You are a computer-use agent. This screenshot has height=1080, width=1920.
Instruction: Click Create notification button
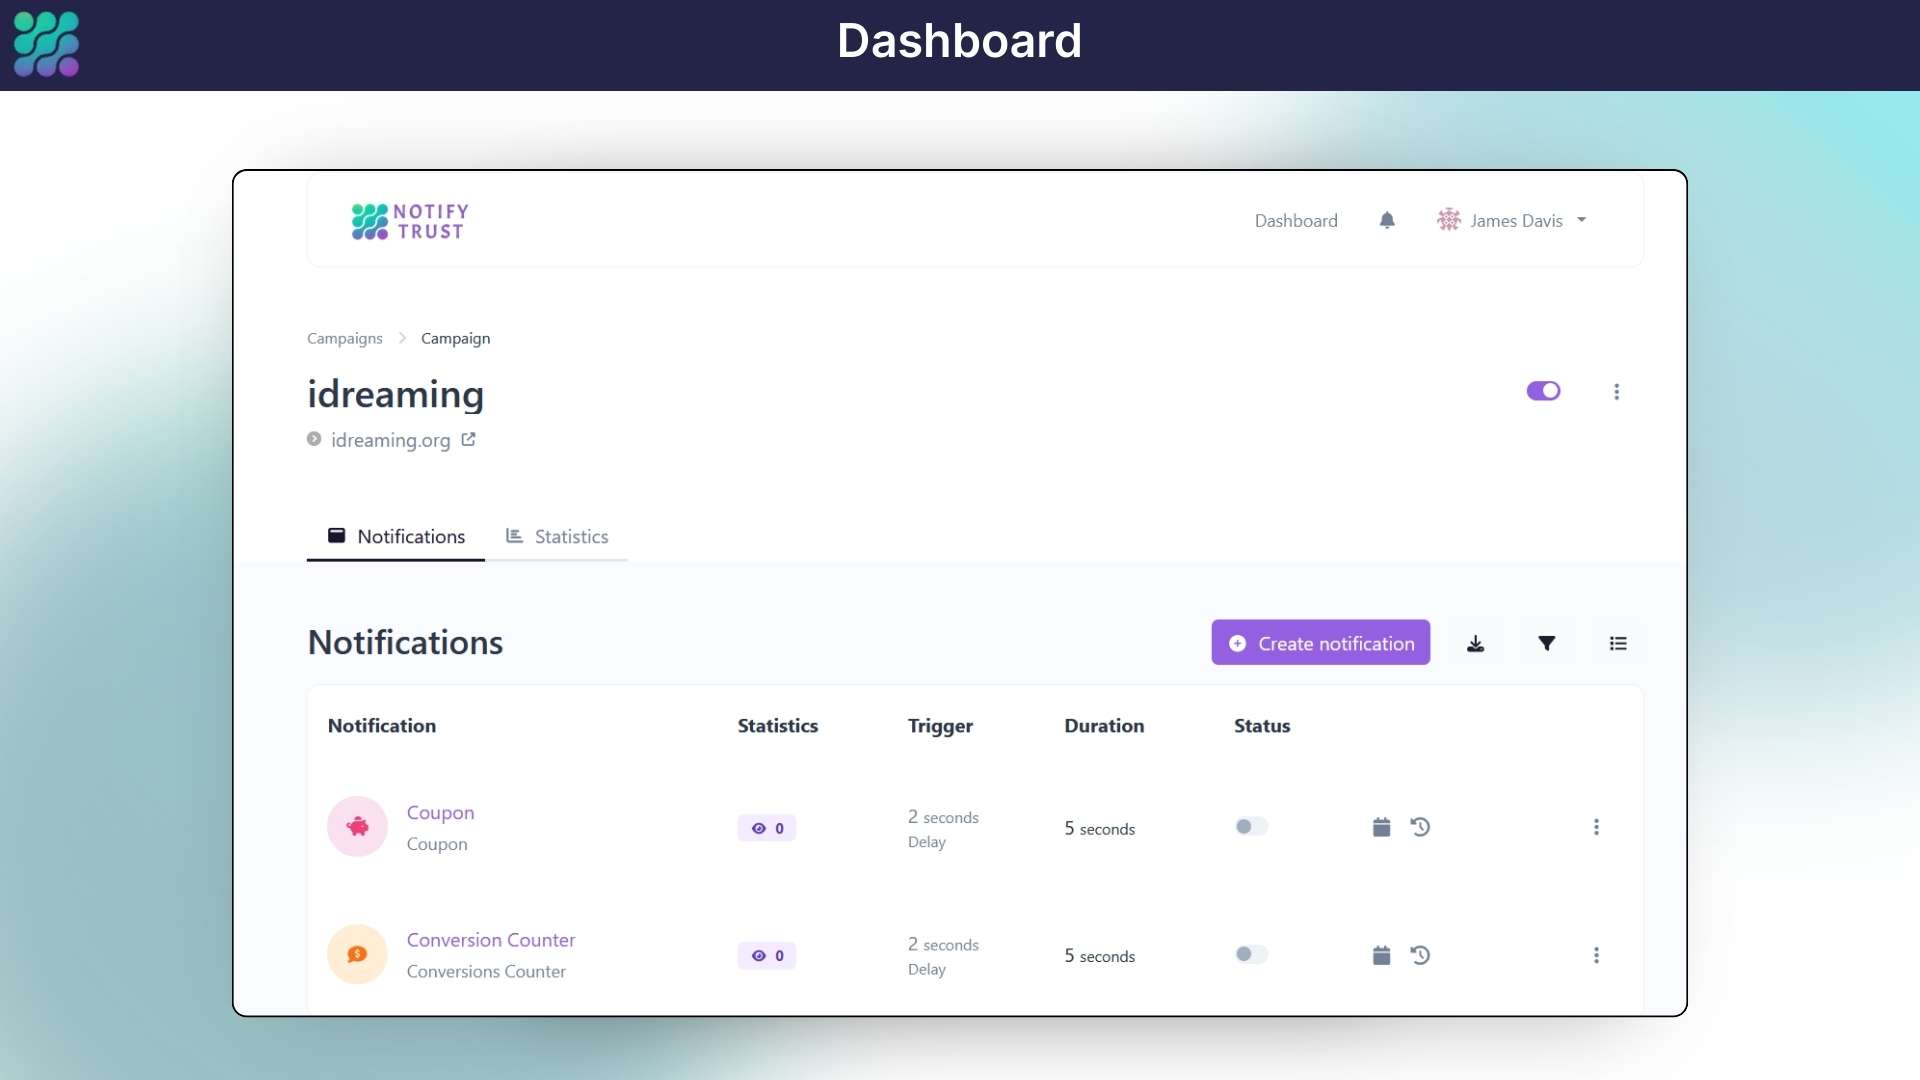(1320, 643)
